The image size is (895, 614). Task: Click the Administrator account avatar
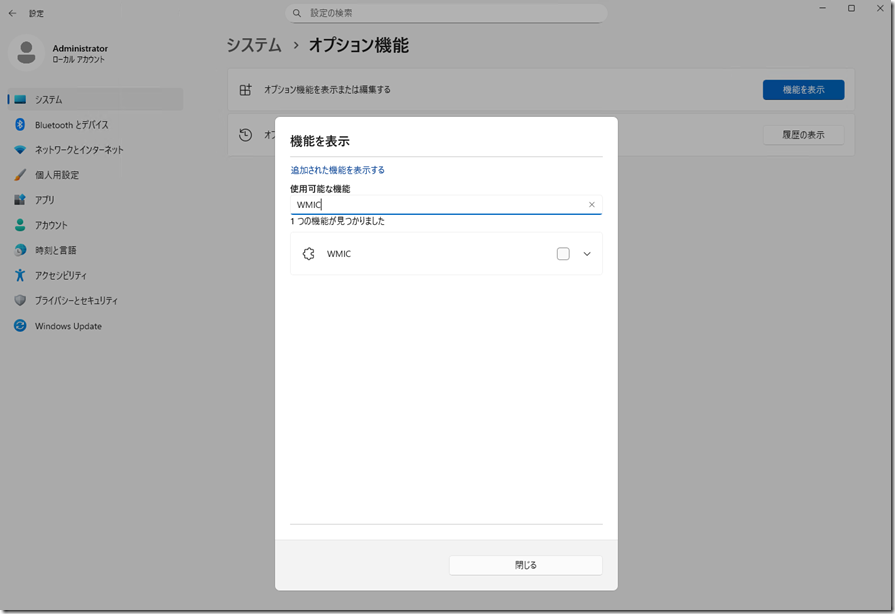[x=26, y=52]
